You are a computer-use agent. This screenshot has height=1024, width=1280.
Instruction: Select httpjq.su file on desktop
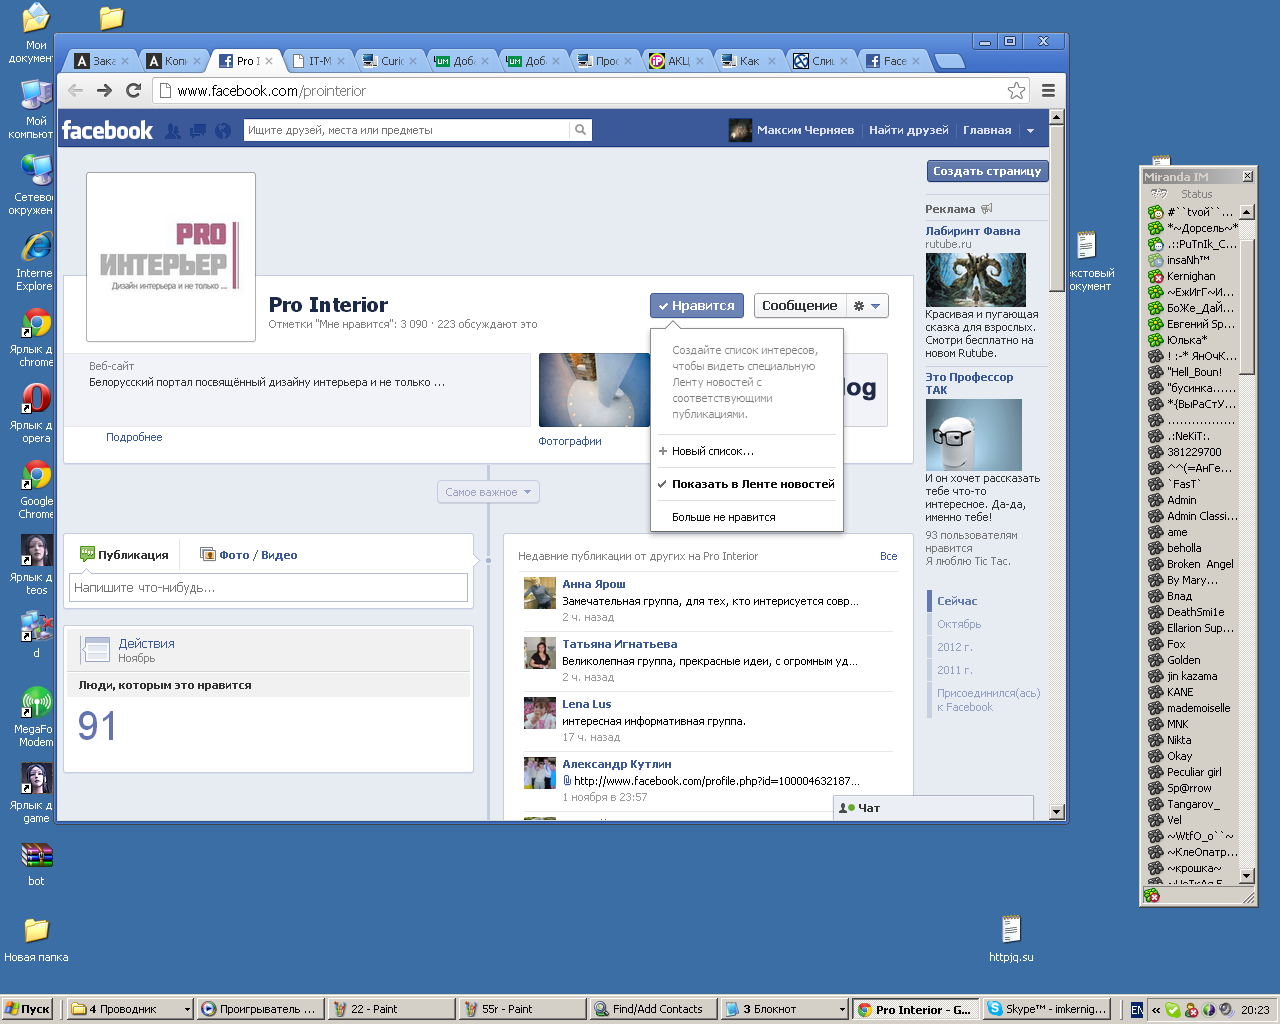coord(1011,940)
